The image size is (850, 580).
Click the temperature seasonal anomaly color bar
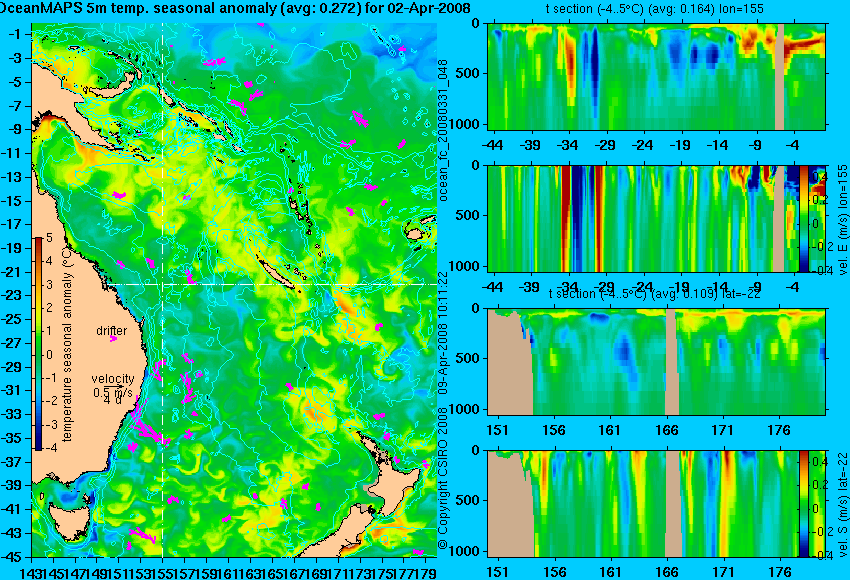point(38,344)
